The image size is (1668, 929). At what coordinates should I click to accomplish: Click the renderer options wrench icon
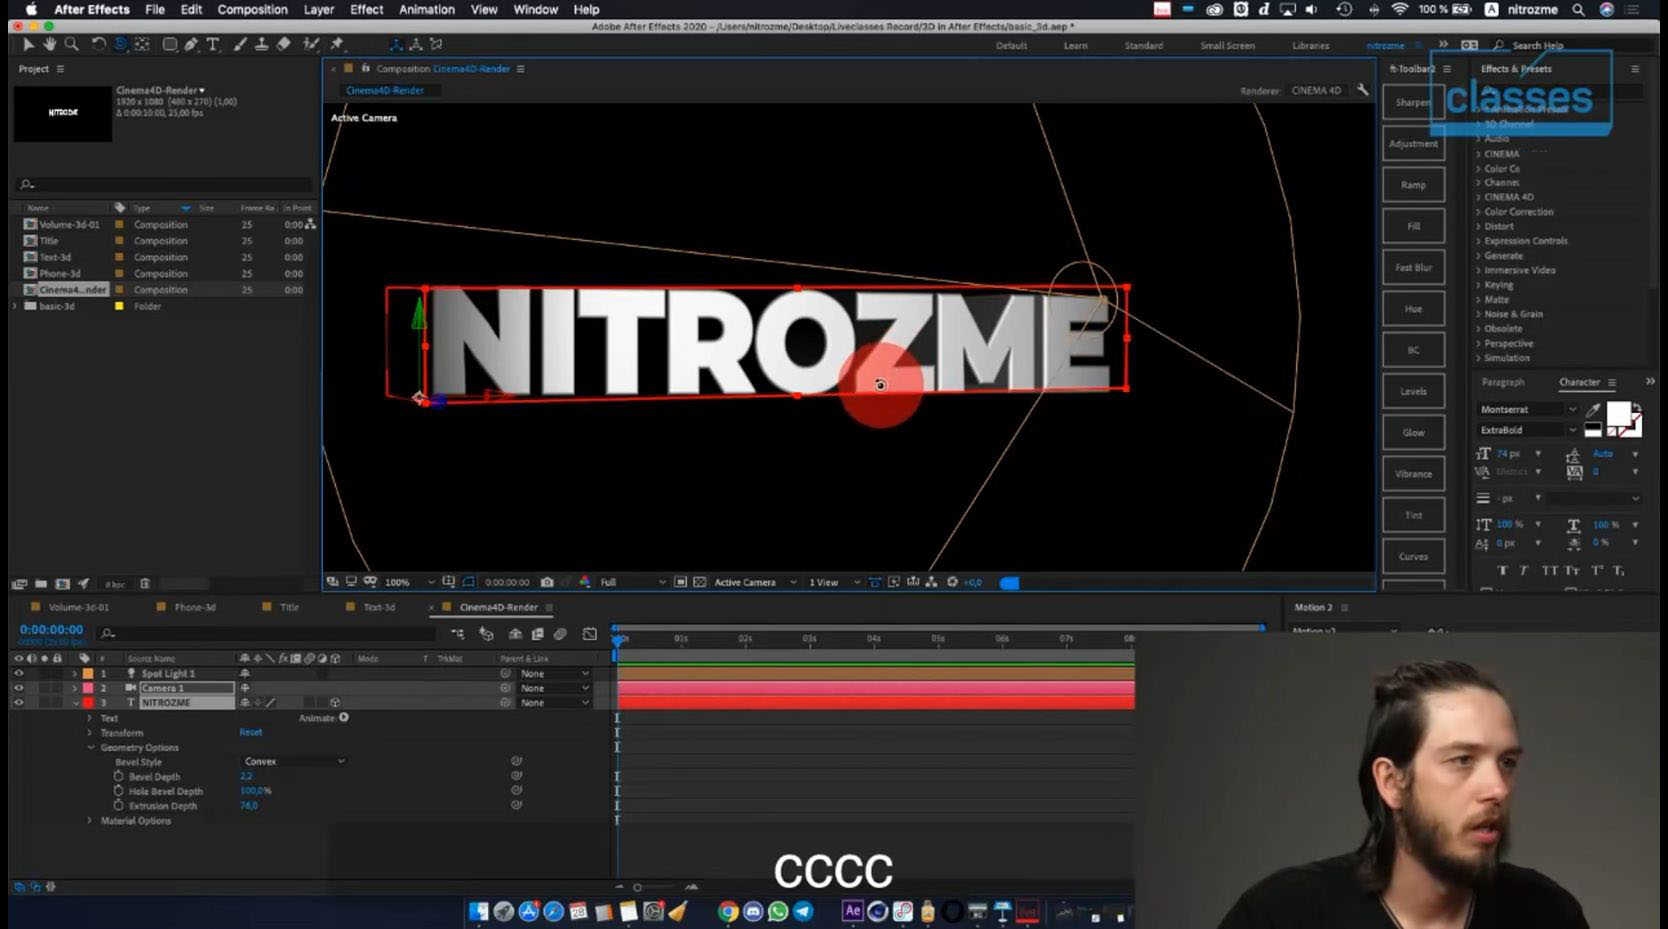1362,90
